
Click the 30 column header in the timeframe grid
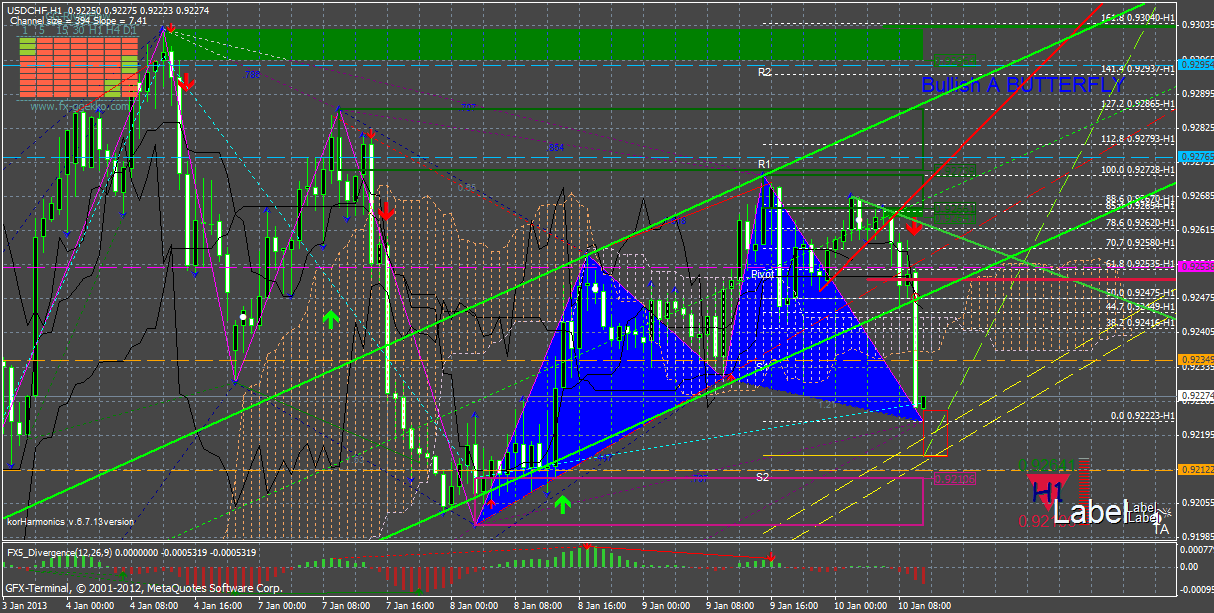[x=77, y=30]
